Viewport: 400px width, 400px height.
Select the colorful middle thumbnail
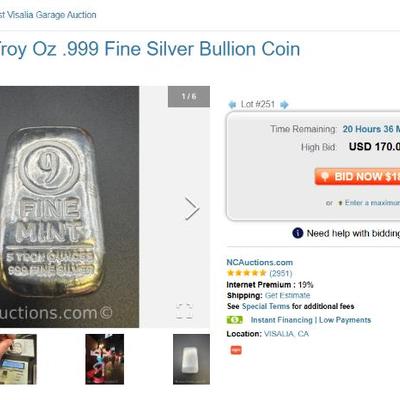click(105, 359)
